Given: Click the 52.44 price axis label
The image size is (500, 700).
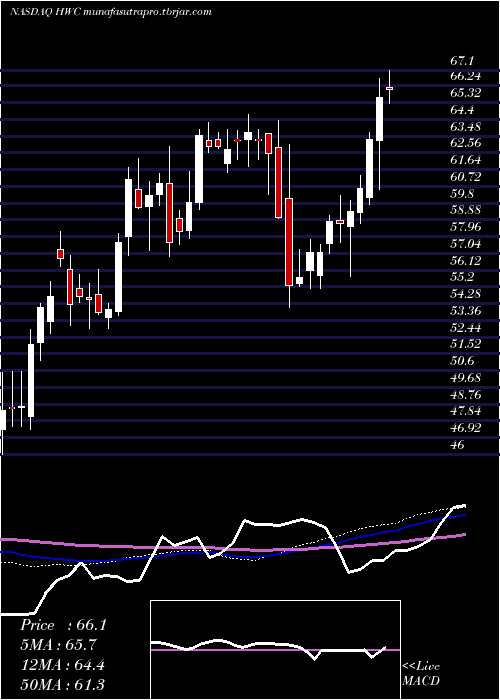Looking at the screenshot, I should (466, 328).
